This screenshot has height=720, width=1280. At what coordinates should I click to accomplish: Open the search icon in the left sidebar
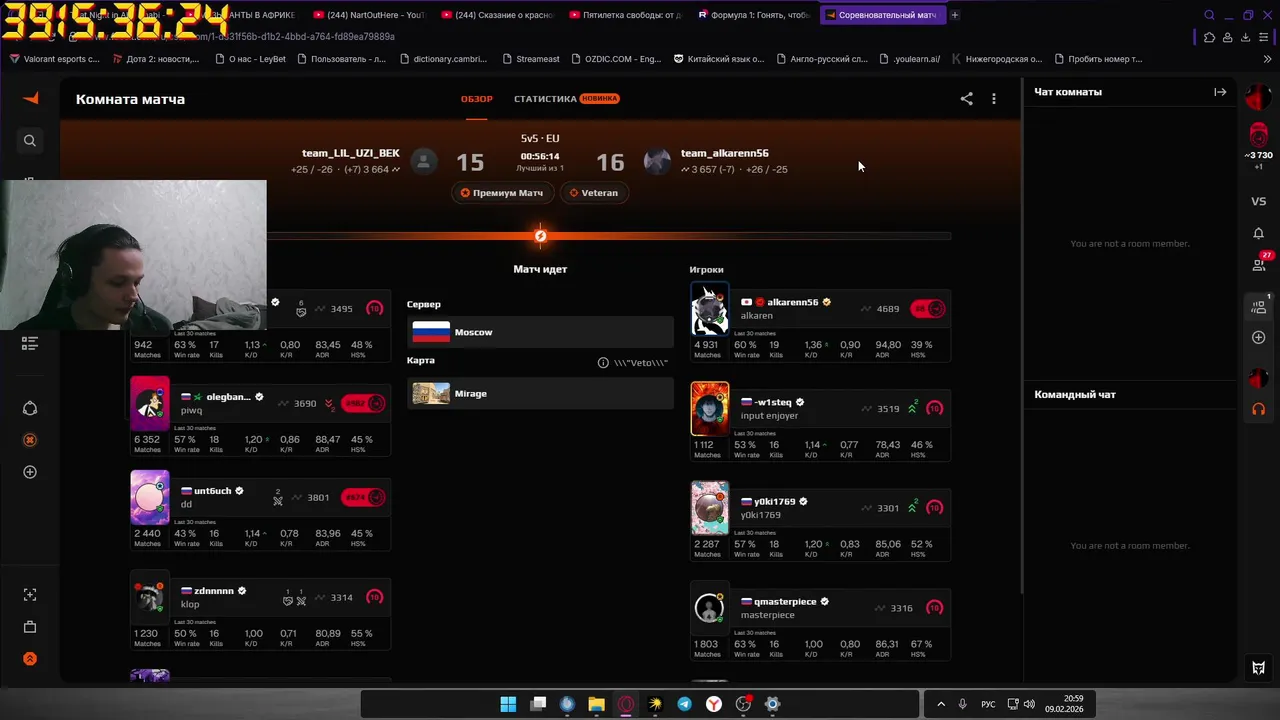[x=30, y=141]
